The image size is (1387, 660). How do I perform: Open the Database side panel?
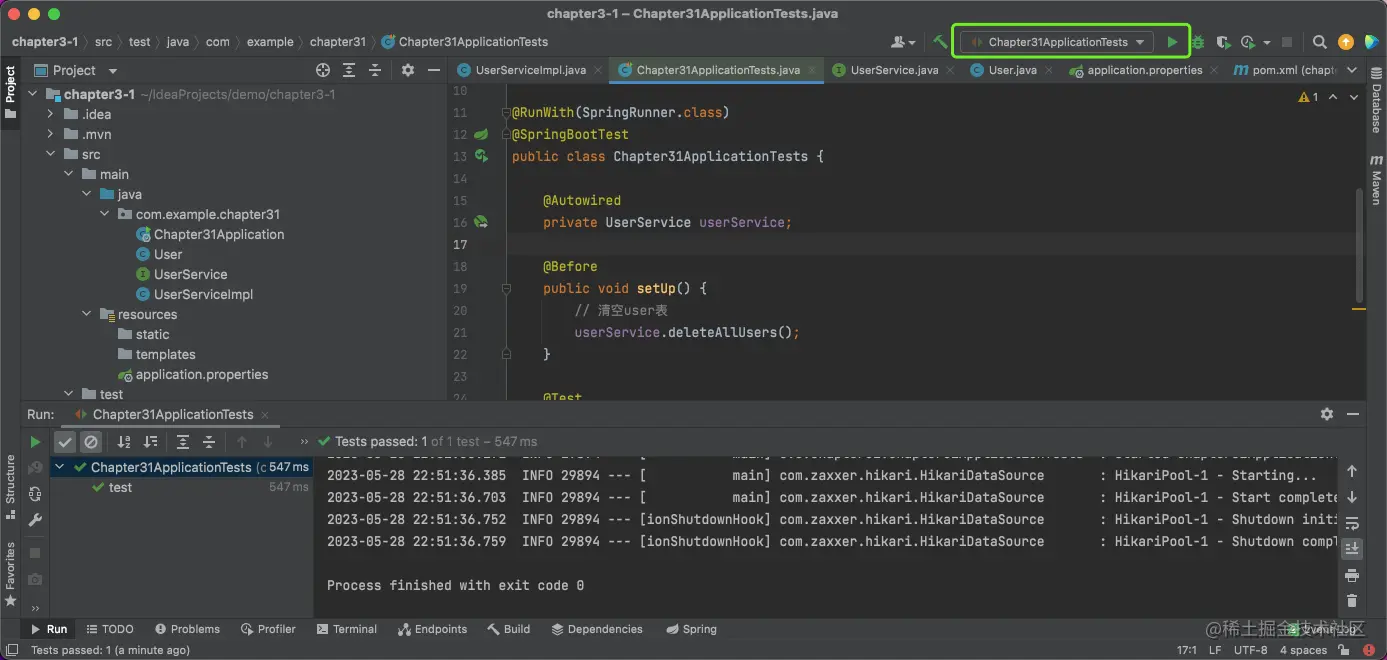tap(1376, 102)
